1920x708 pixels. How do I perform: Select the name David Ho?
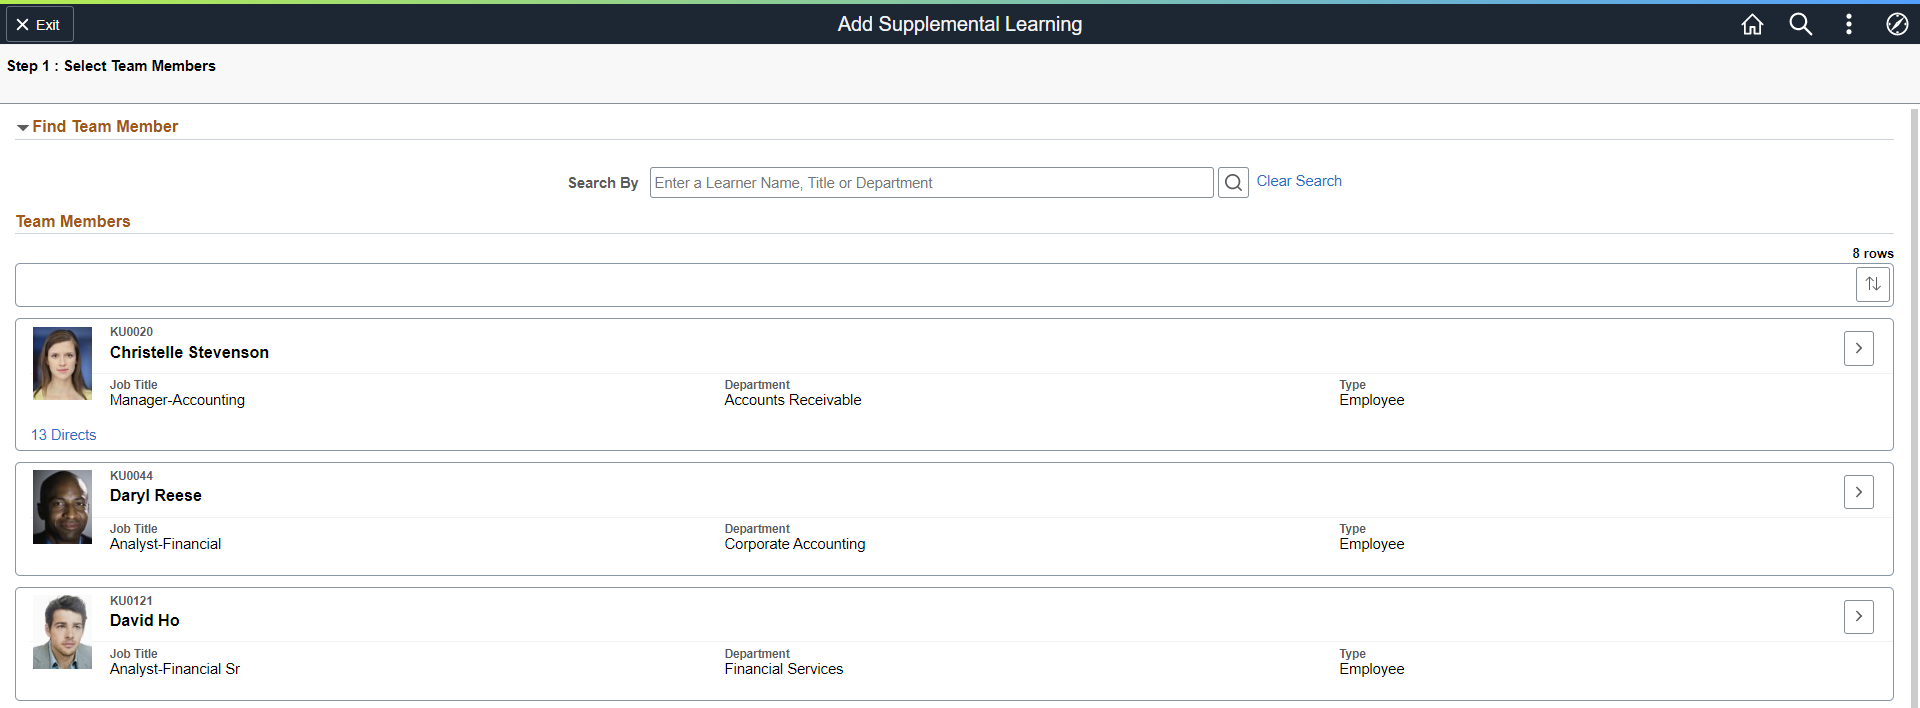tap(145, 620)
